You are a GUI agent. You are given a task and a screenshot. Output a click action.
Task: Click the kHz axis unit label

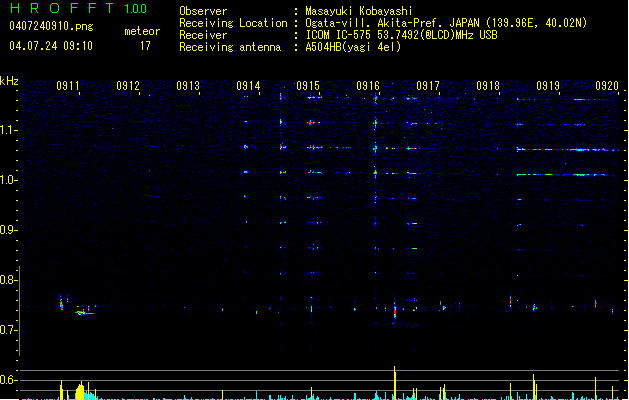click(x=9, y=81)
